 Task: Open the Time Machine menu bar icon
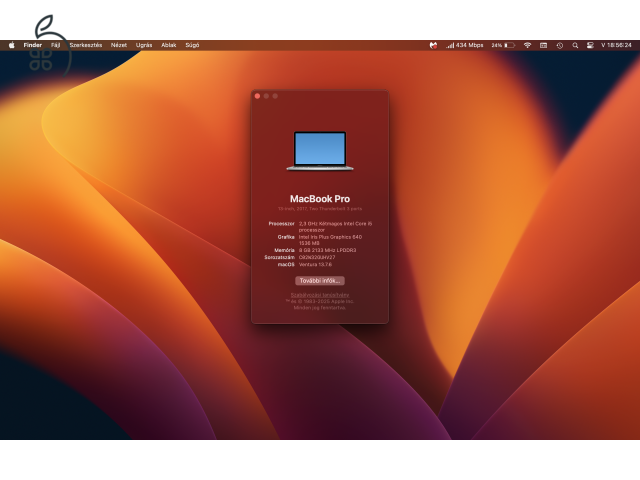click(560, 45)
